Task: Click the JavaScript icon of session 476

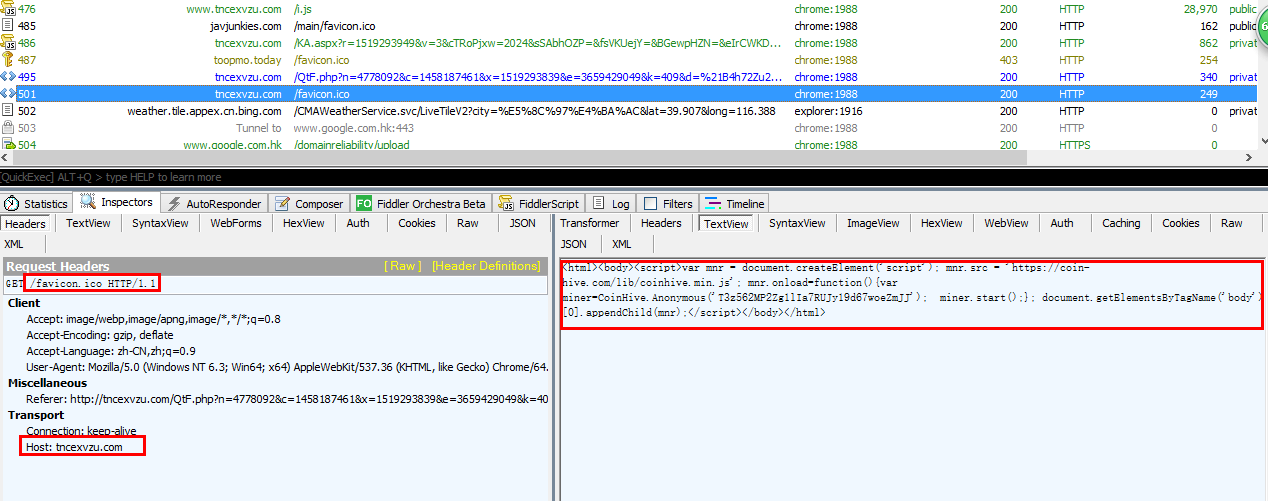Action: (x=8, y=9)
